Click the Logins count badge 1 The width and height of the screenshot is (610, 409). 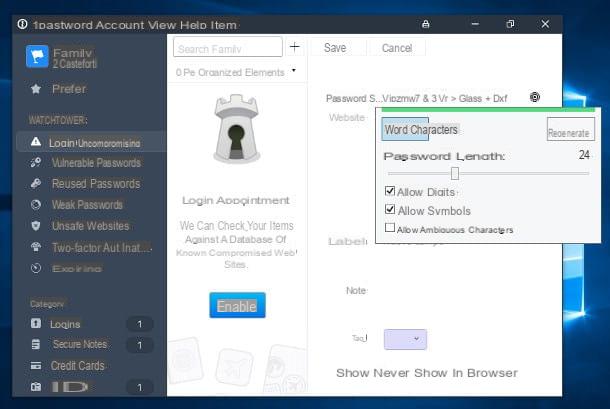point(140,324)
